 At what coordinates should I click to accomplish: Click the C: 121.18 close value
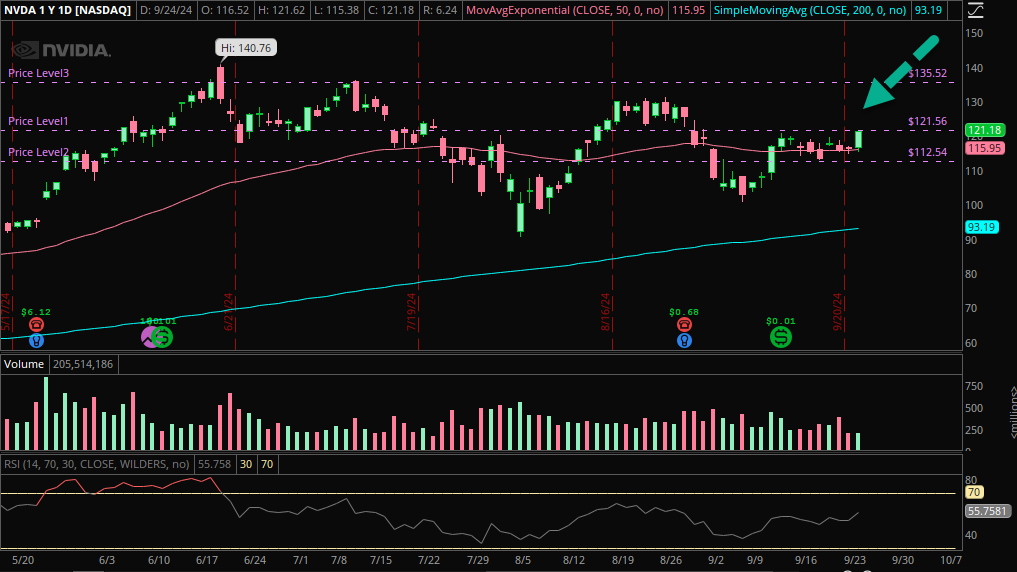coord(389,10)
